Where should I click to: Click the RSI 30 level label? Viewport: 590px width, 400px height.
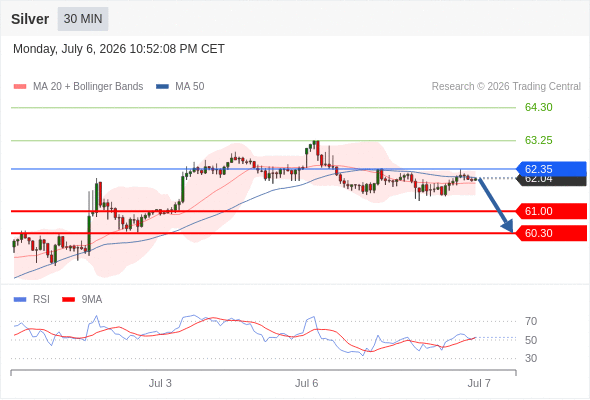[x=531, y=358]
